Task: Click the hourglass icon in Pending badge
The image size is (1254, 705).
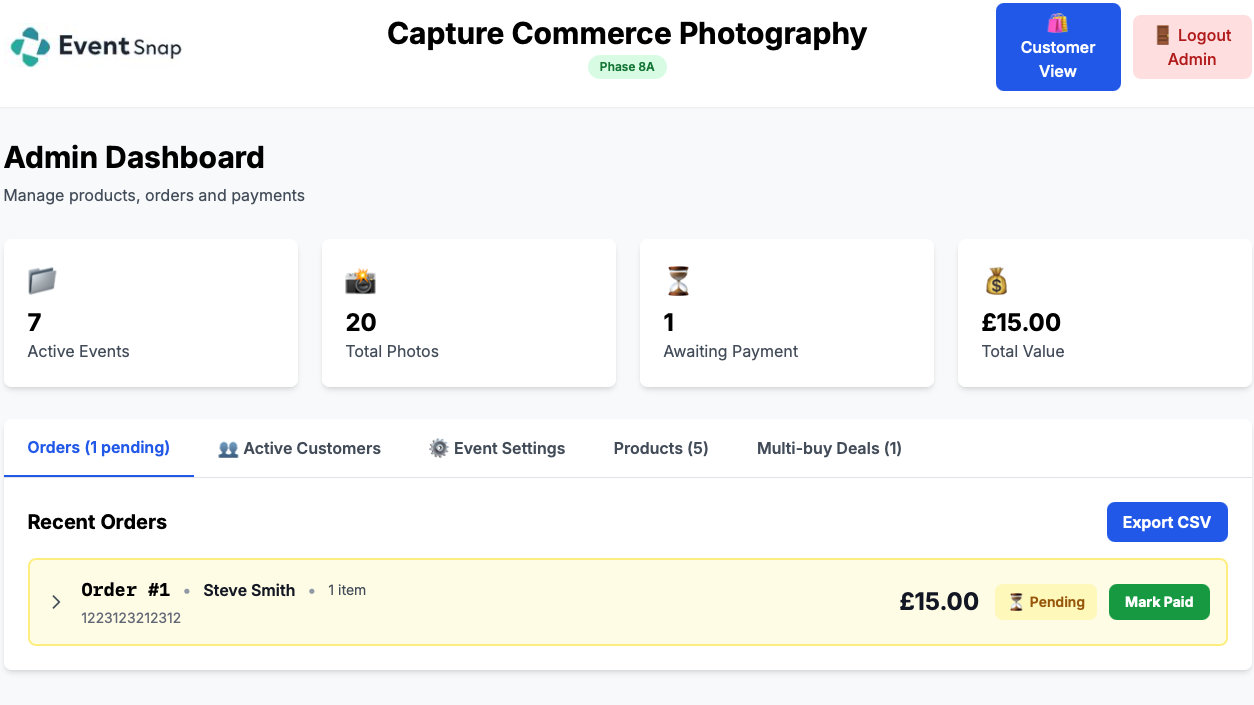Action: click(1016, 602)
